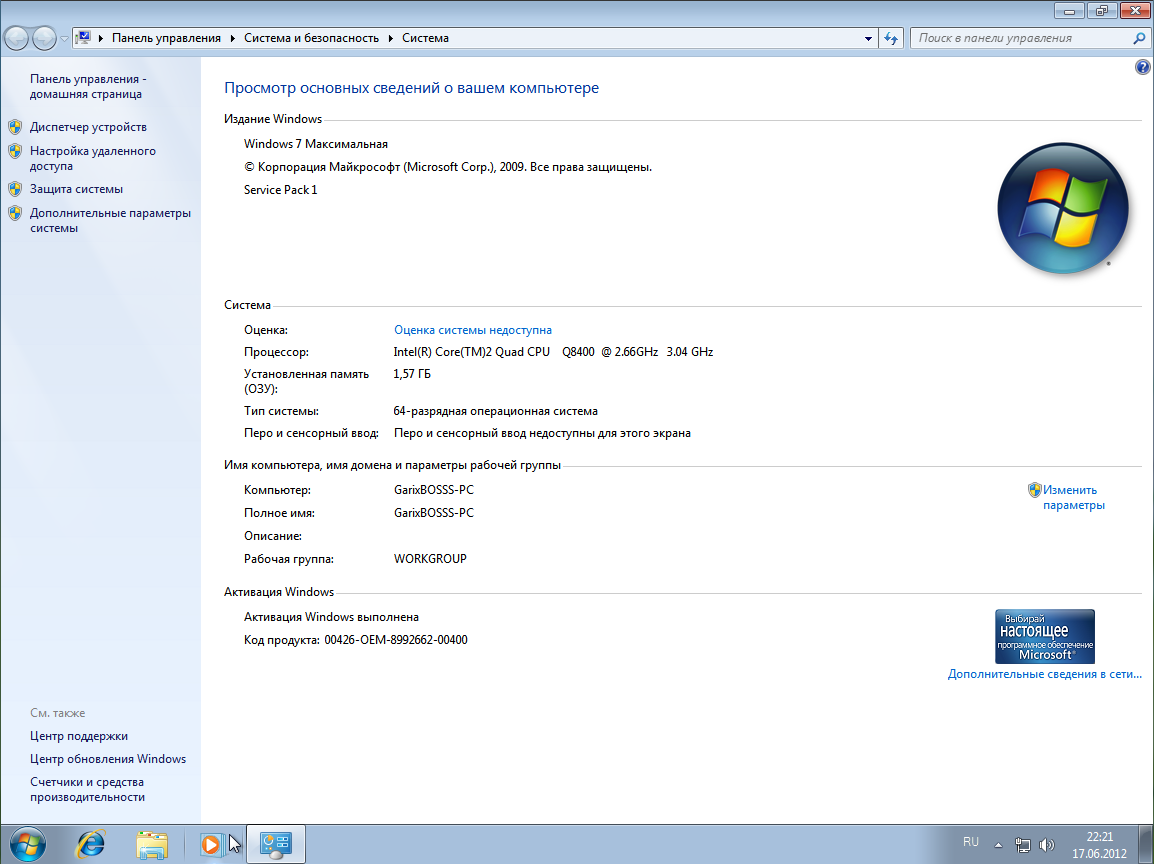Expand arrow after Система и безопасность breadcrumb
The image size is (1154, 864).
click(391, 38)
